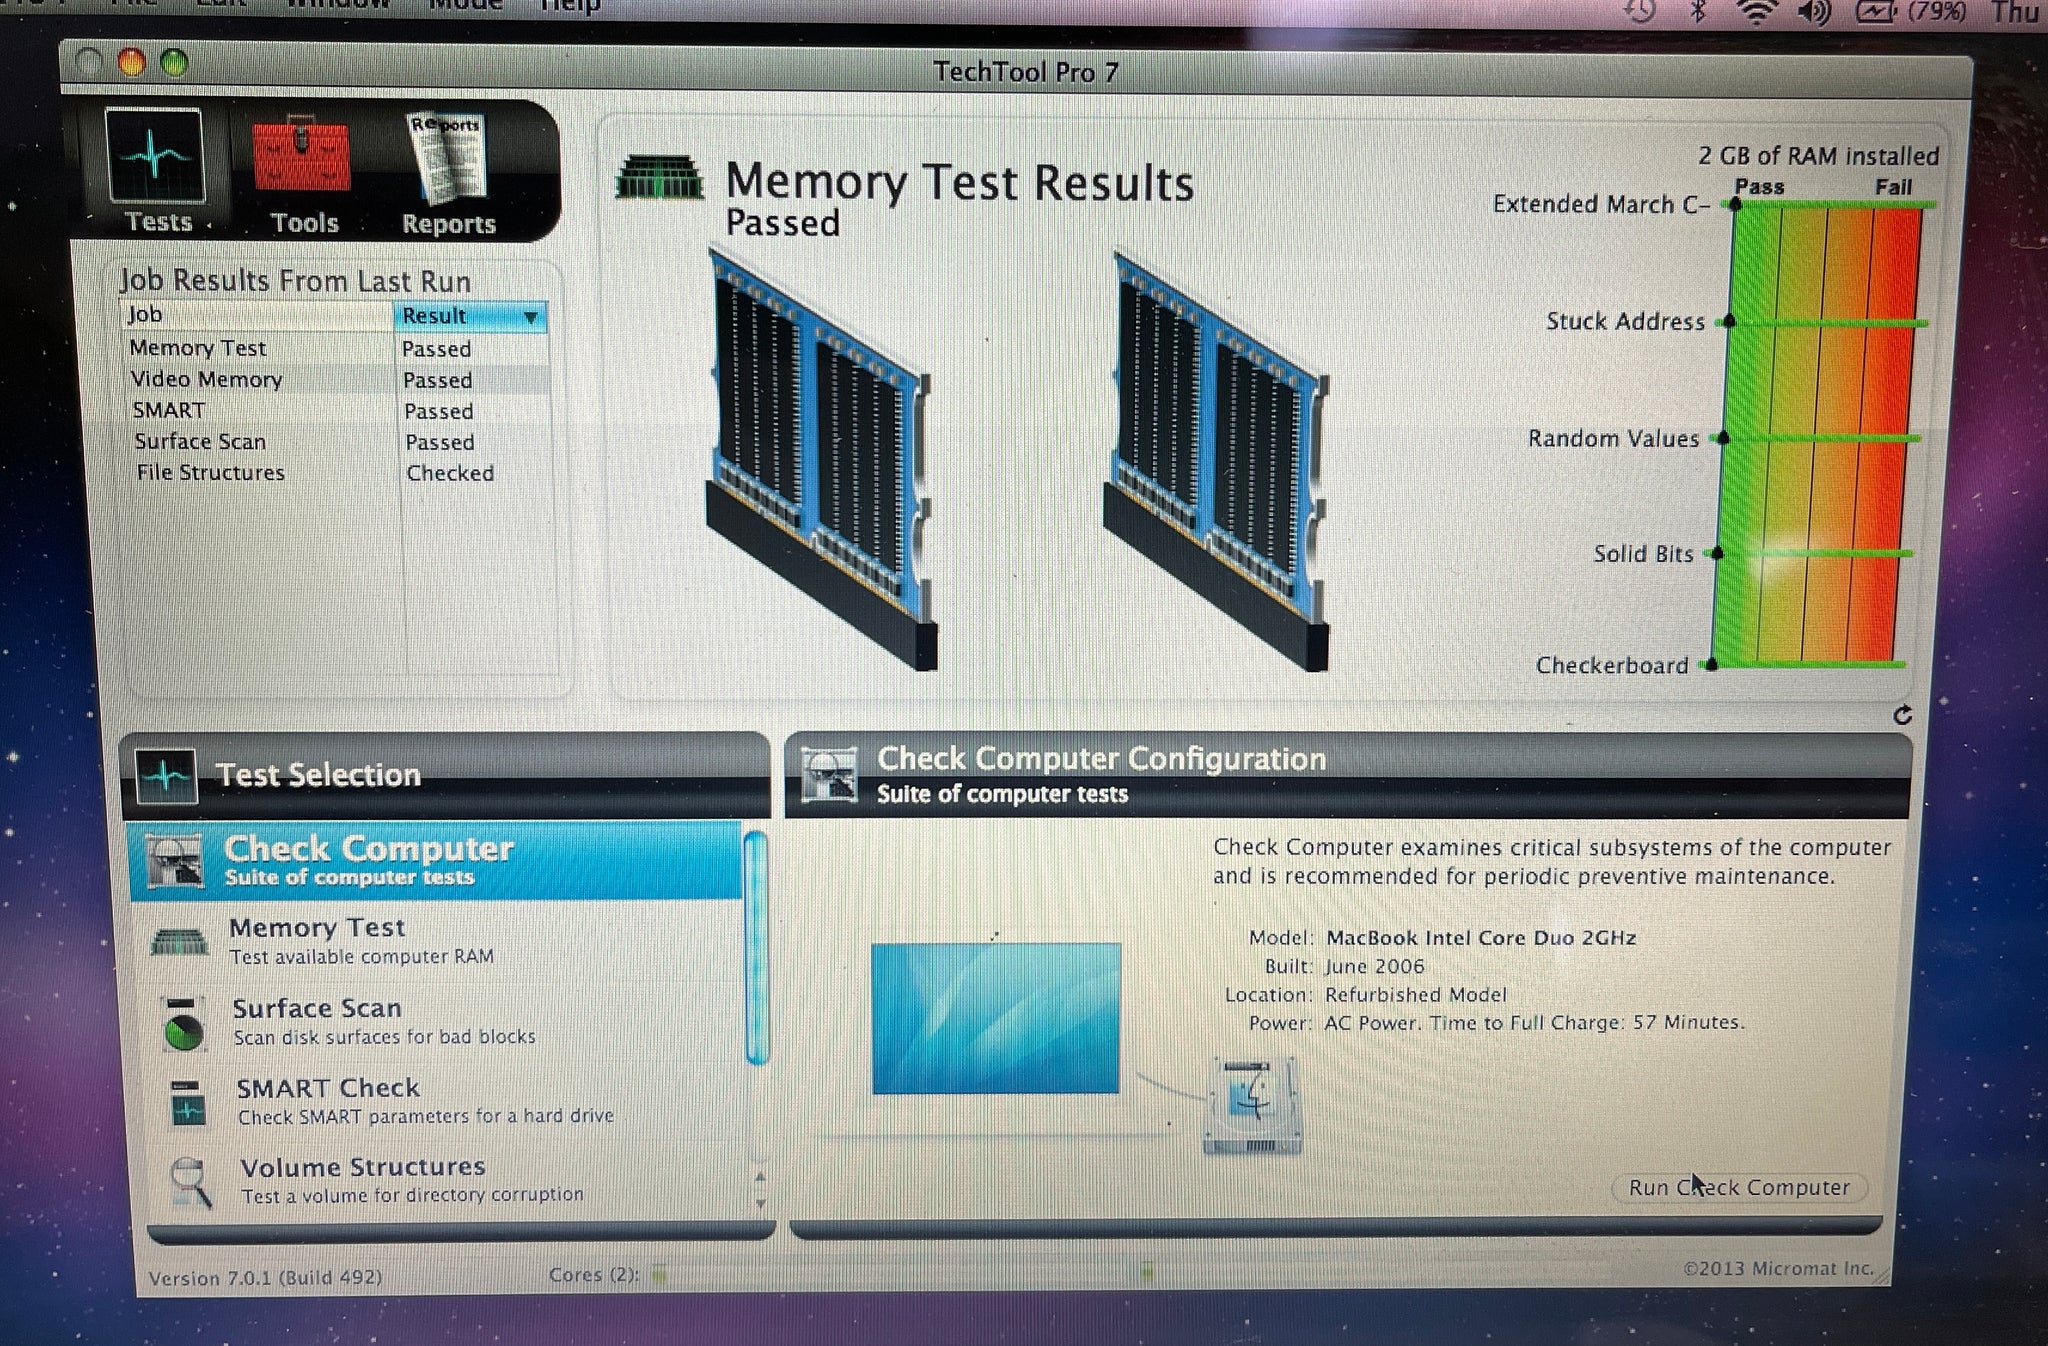Open battery status showing 79%
Viewport: 2048px width, 1346px height.
(x=1911, y=12)
